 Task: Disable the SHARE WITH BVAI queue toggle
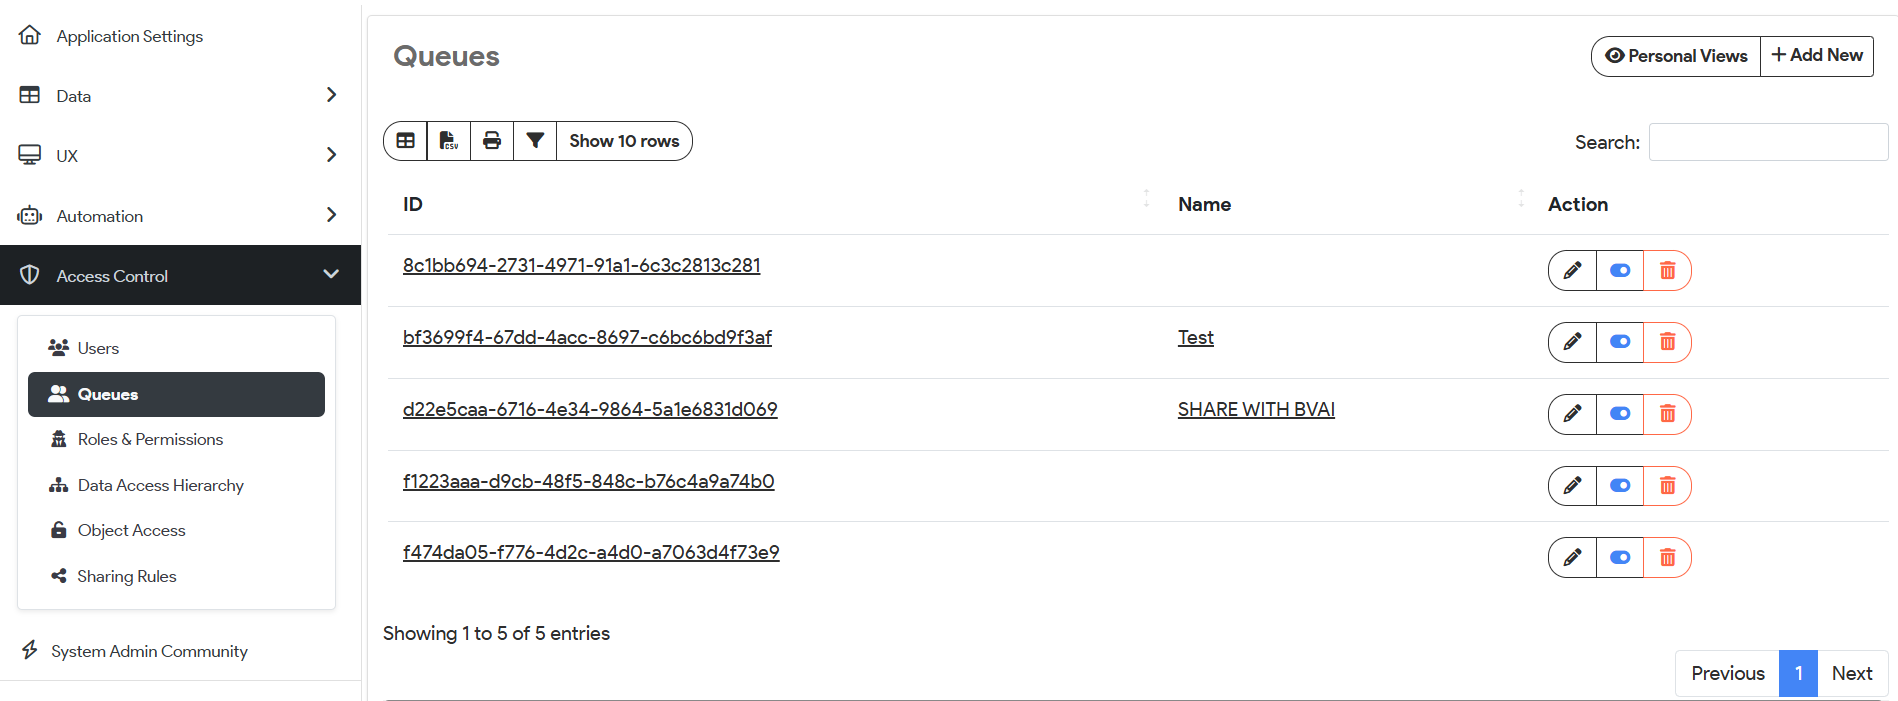click(1620, 414)
